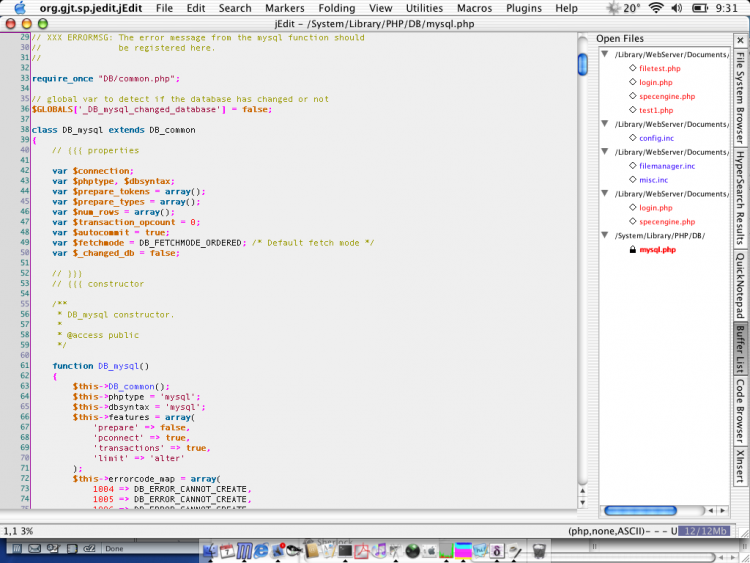Select filemanager.inc in the buffer list

coord(667,166)
